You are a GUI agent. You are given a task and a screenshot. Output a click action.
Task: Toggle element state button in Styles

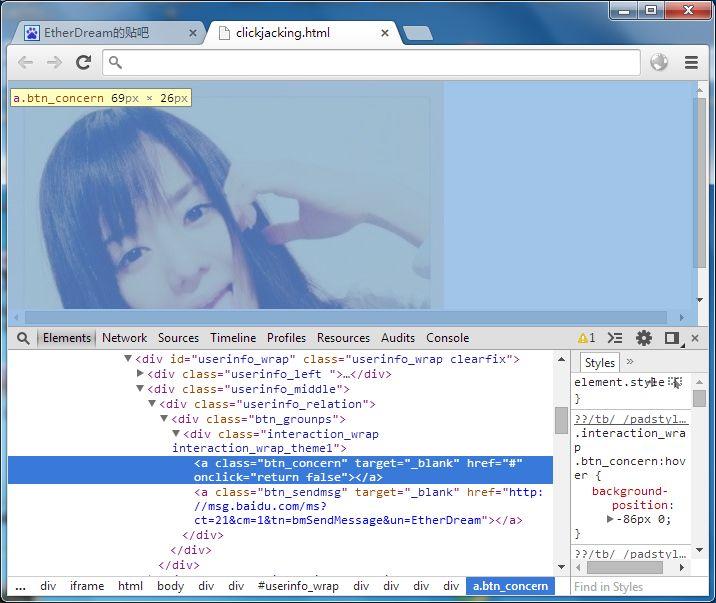tap(674, 382)
